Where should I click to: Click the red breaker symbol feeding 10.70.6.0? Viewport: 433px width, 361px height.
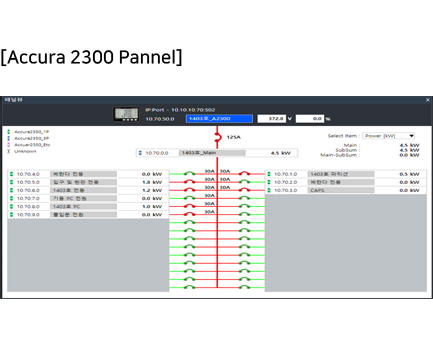(x=190, y=189)
